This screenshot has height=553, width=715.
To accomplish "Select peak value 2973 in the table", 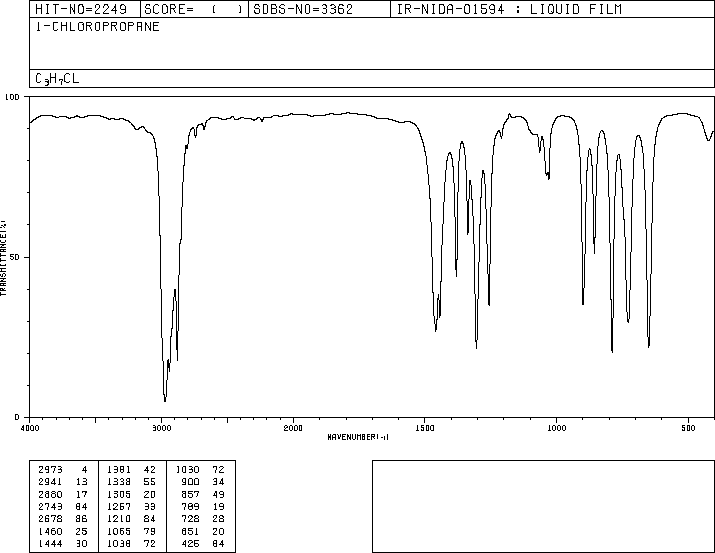I will [x=50, y=470].
